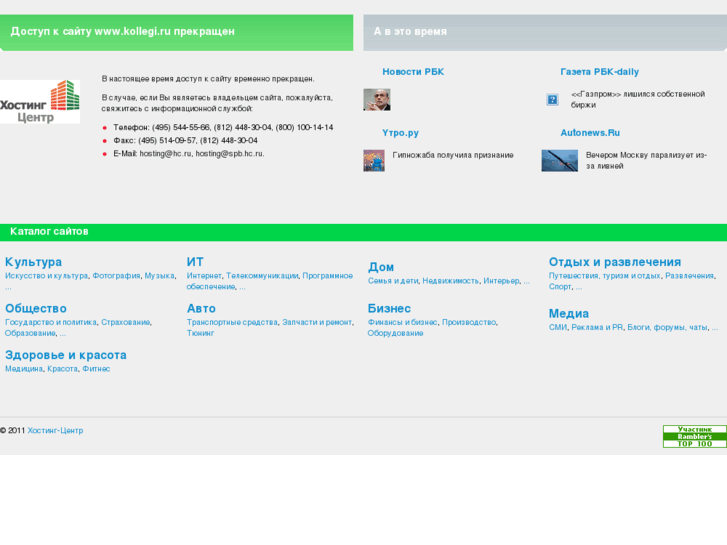Screen dimensions: 727x545
Task: Click the Rambler's Top 100 badge
Action: tap(695, 436)
